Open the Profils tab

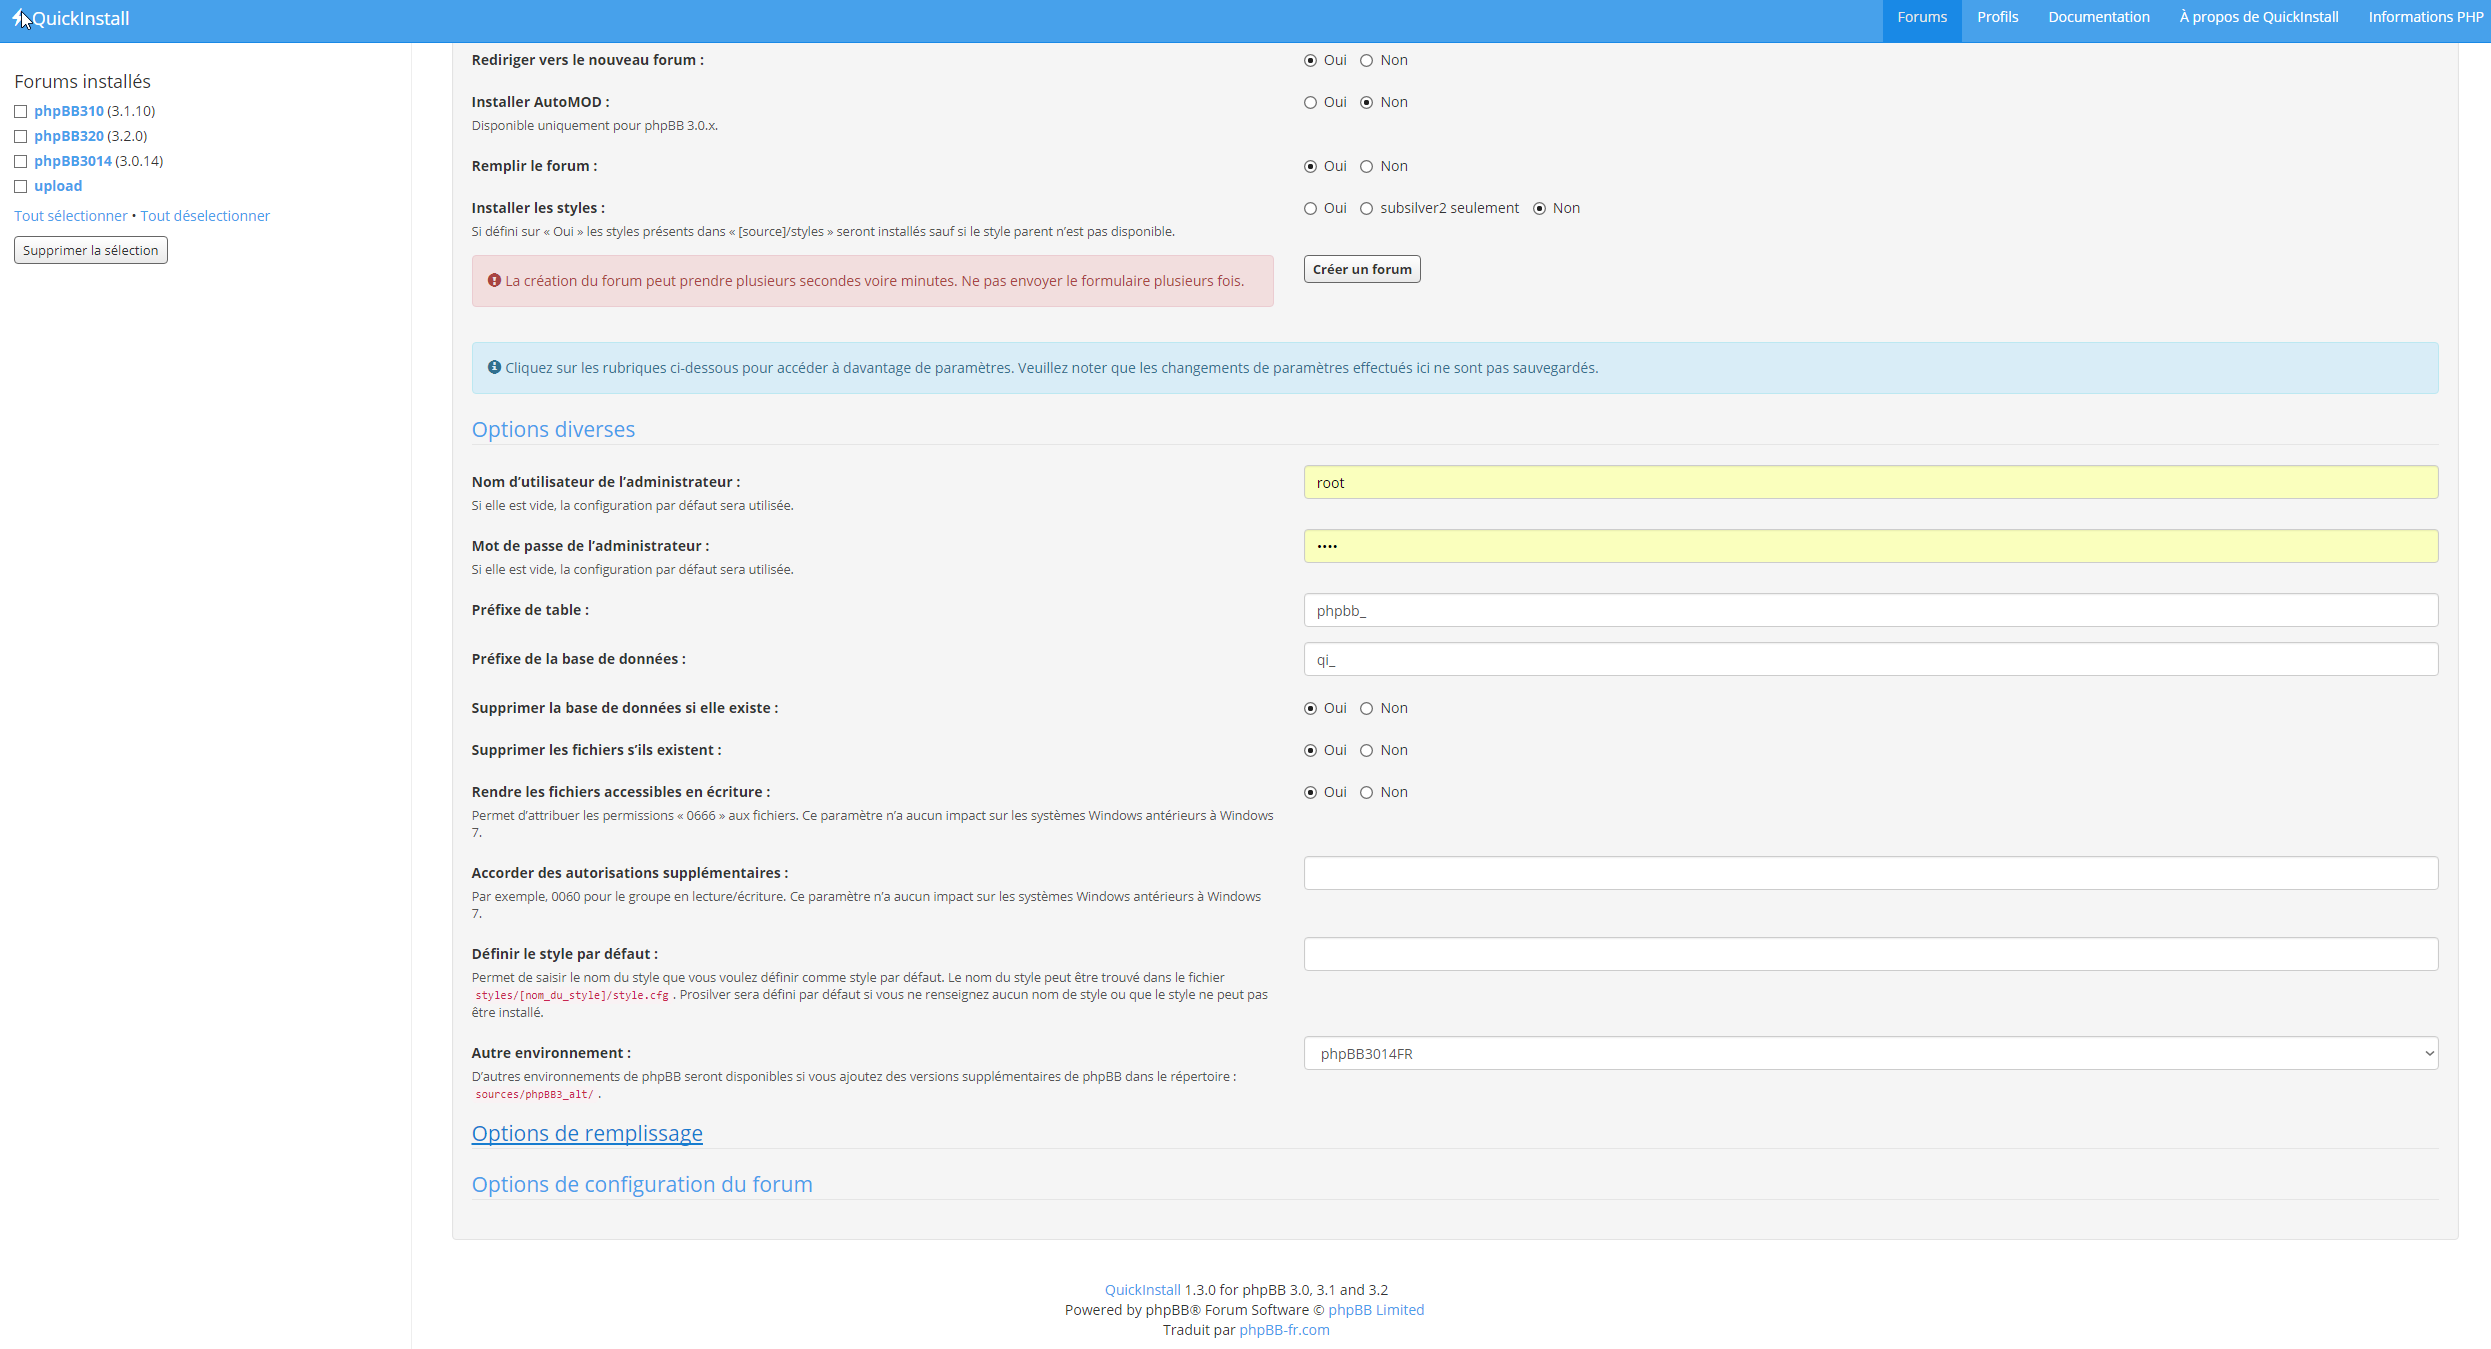point(1997,17)
